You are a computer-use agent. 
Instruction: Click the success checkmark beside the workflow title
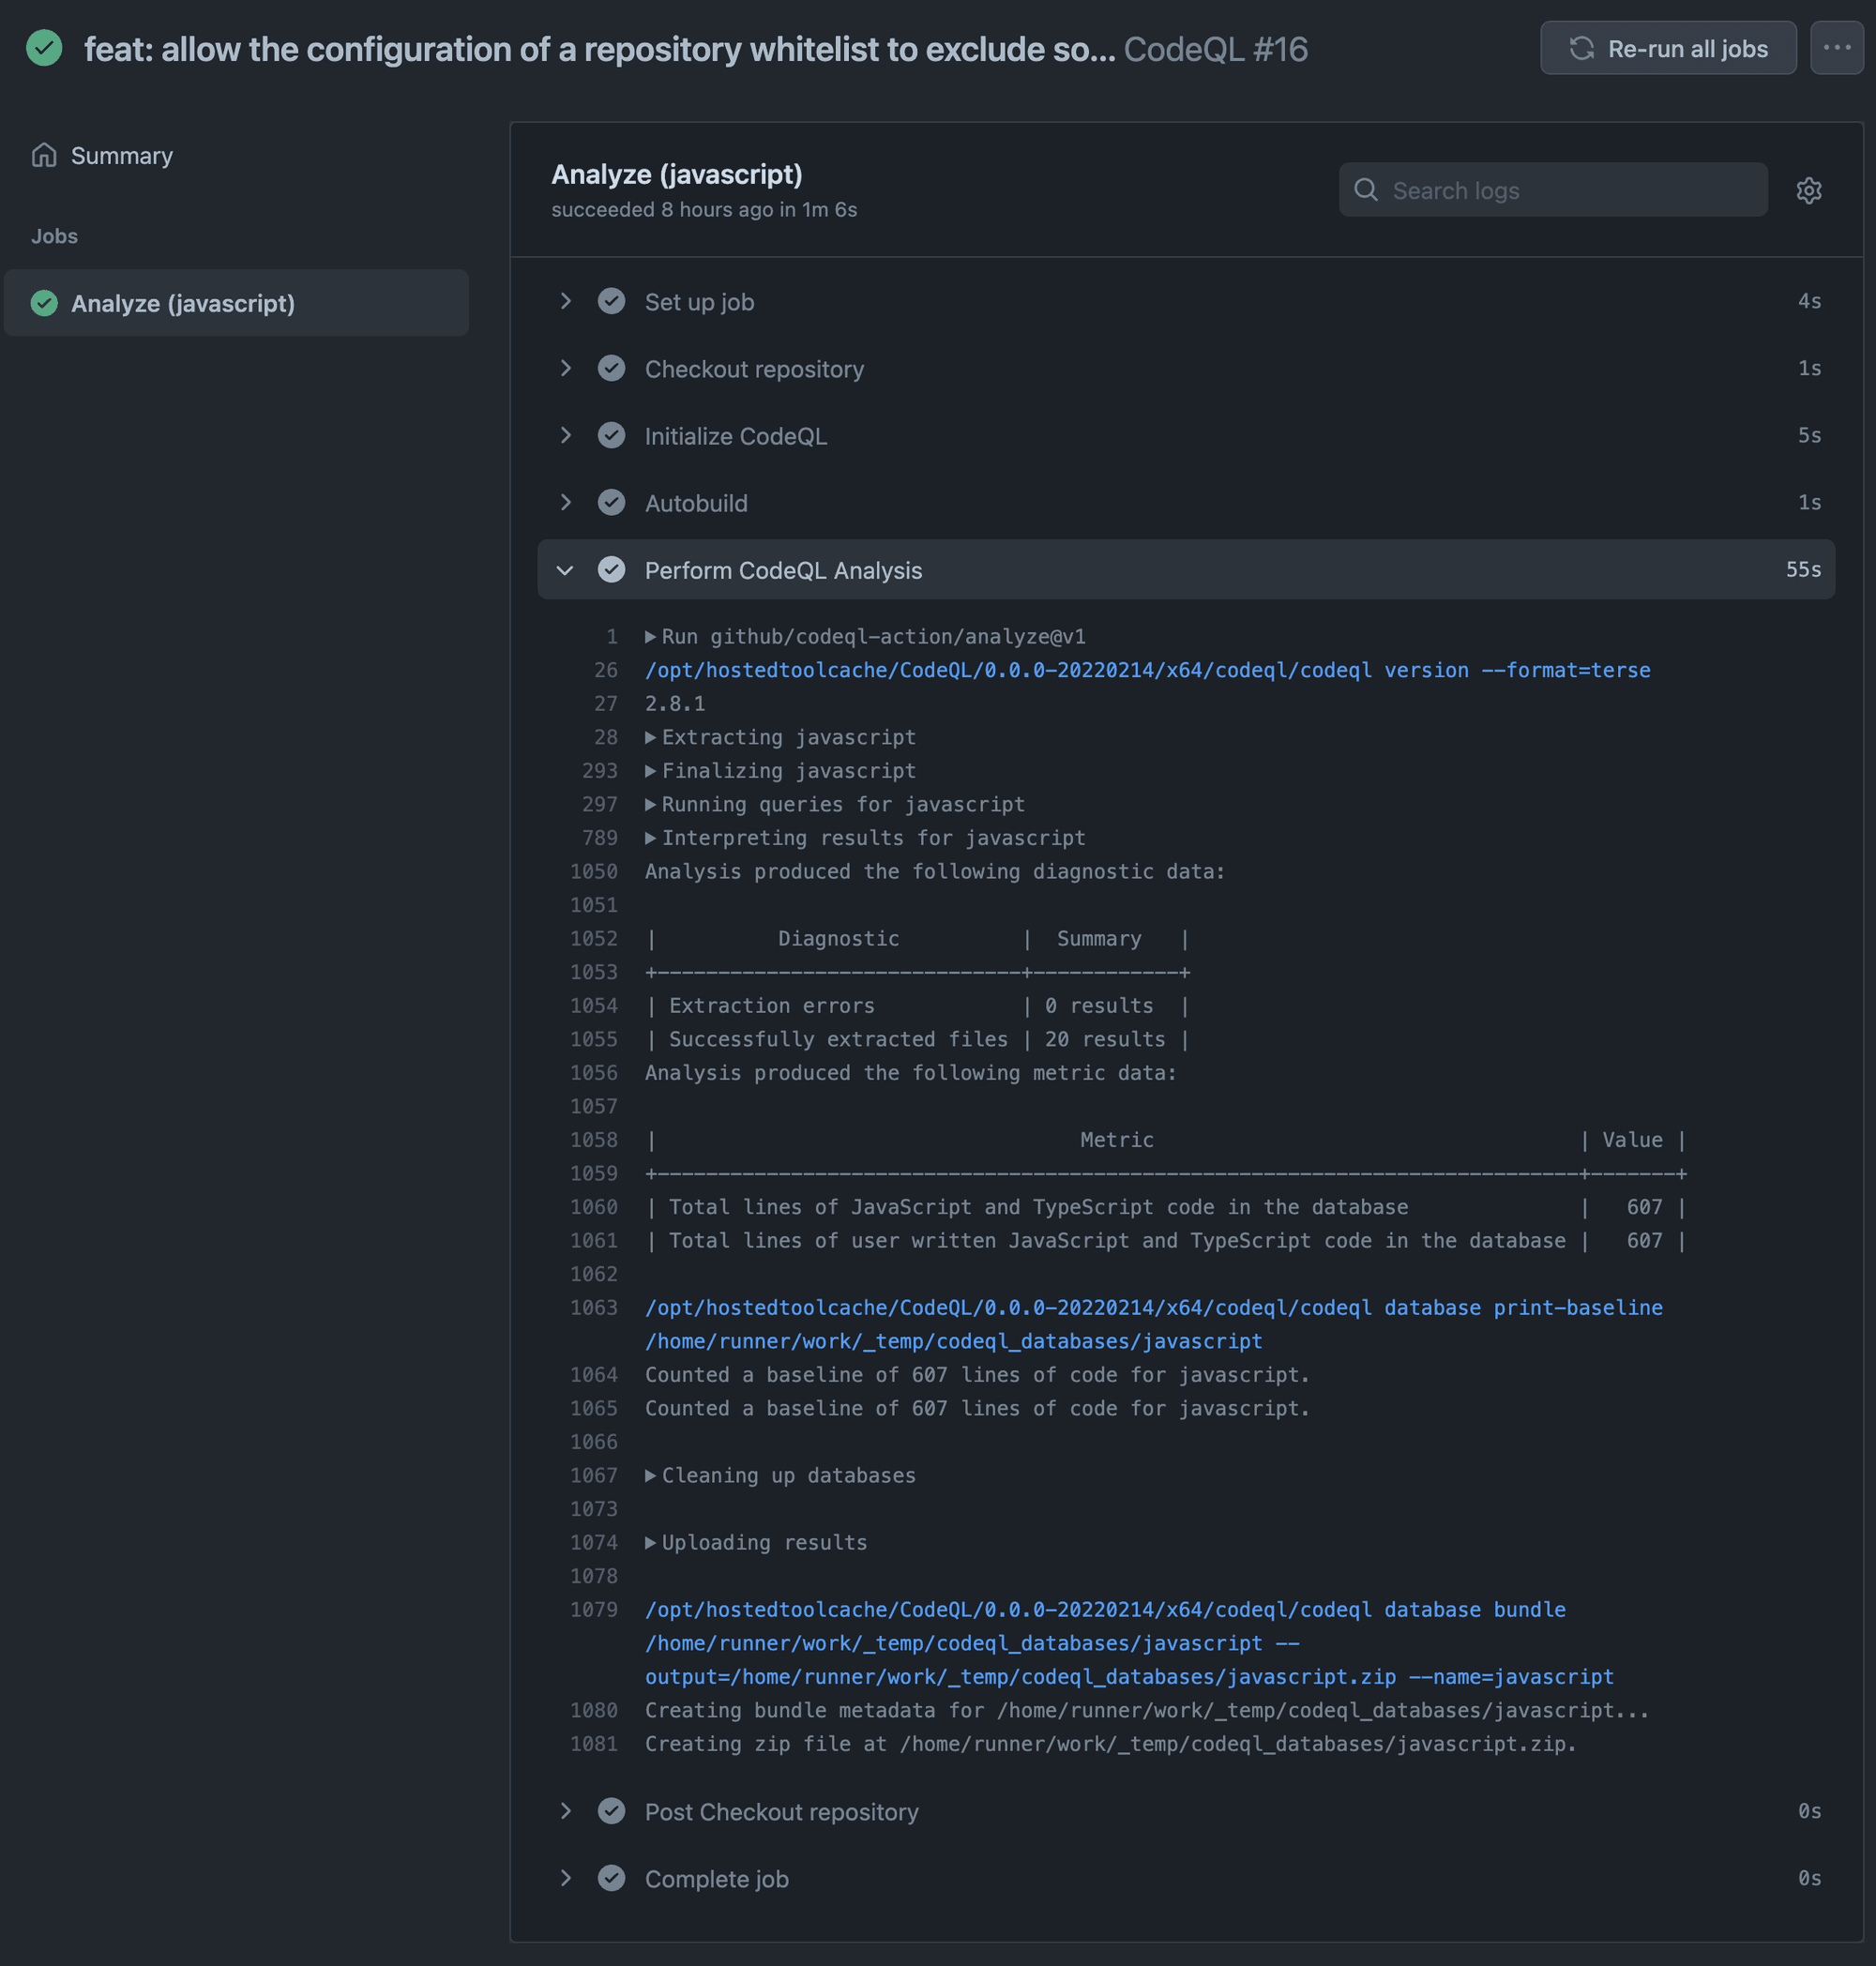point(44,47)
